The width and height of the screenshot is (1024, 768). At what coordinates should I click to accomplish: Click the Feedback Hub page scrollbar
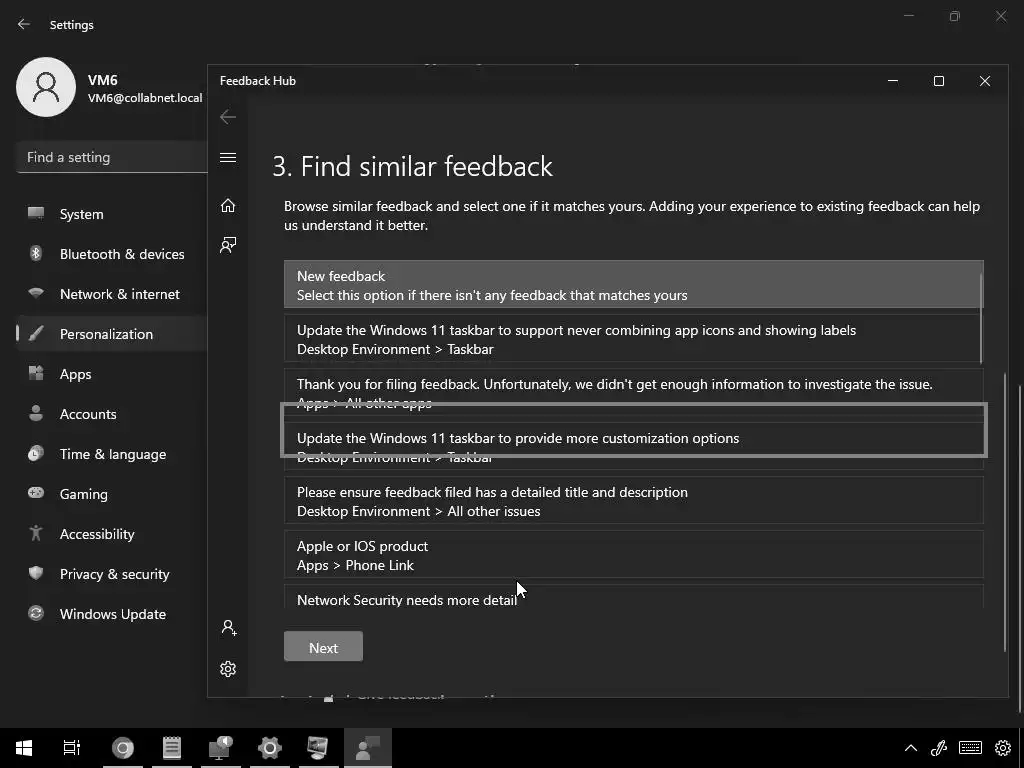point(1005,511)
